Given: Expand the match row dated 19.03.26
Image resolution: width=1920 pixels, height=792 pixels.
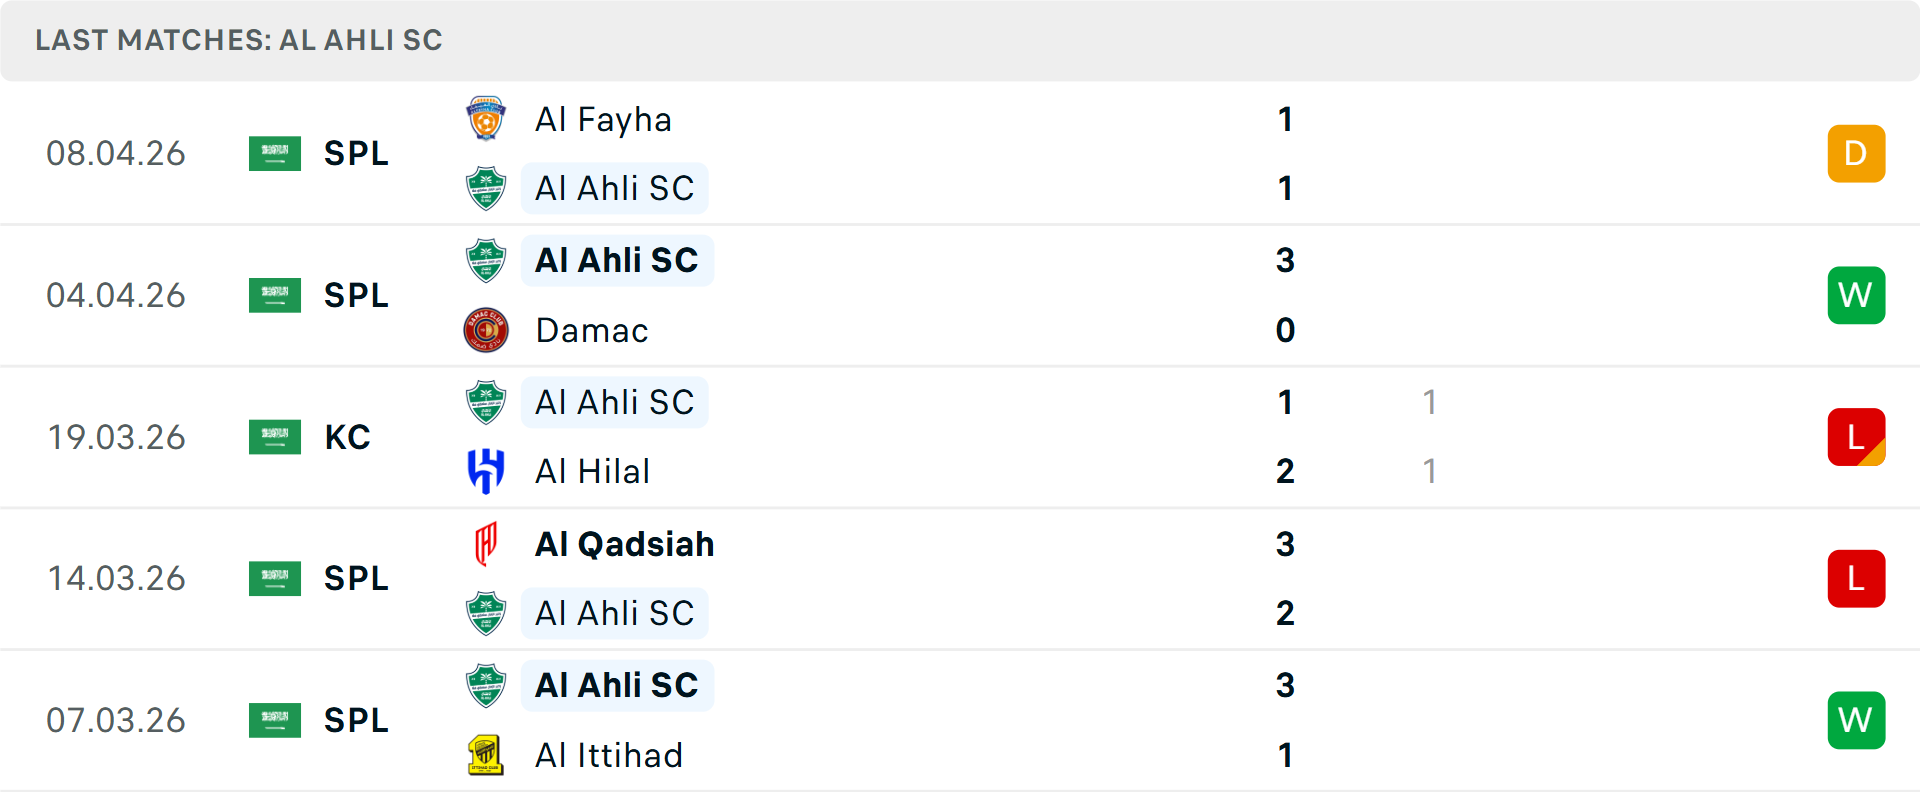Looking at the screenshot, I should pyautogui.click(x=960, y=437).
